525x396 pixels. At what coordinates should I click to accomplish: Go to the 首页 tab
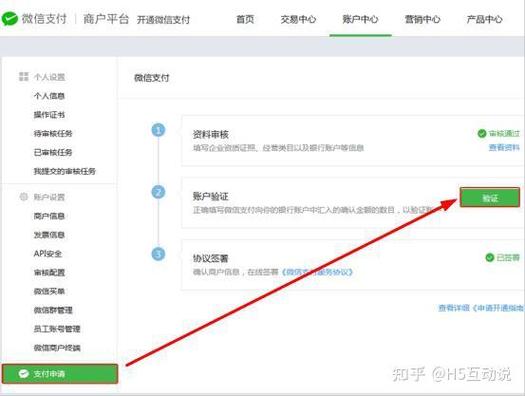[245, 19]
